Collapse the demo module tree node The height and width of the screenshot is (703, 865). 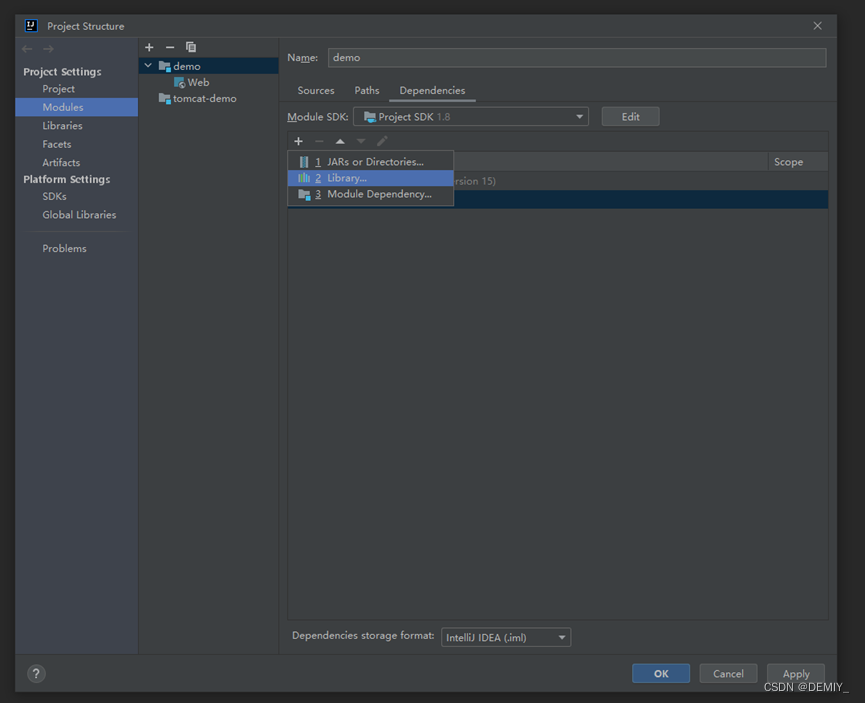[x=148, y=66]
